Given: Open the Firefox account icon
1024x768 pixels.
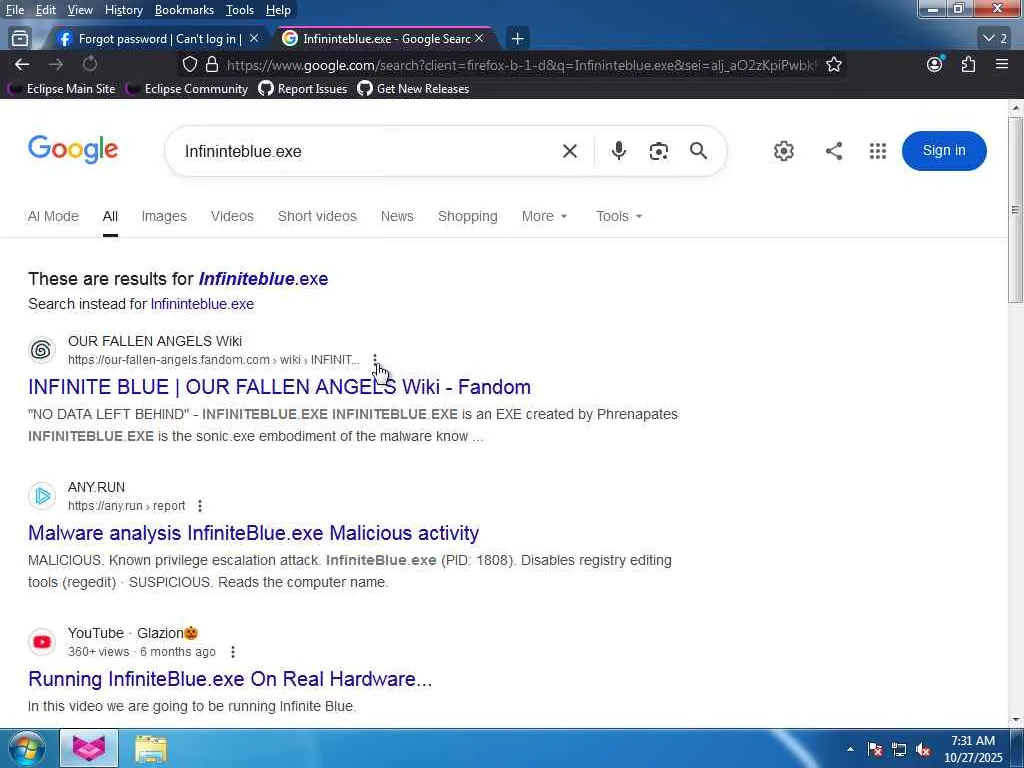Looking at the screenshot, I should 935,64.
